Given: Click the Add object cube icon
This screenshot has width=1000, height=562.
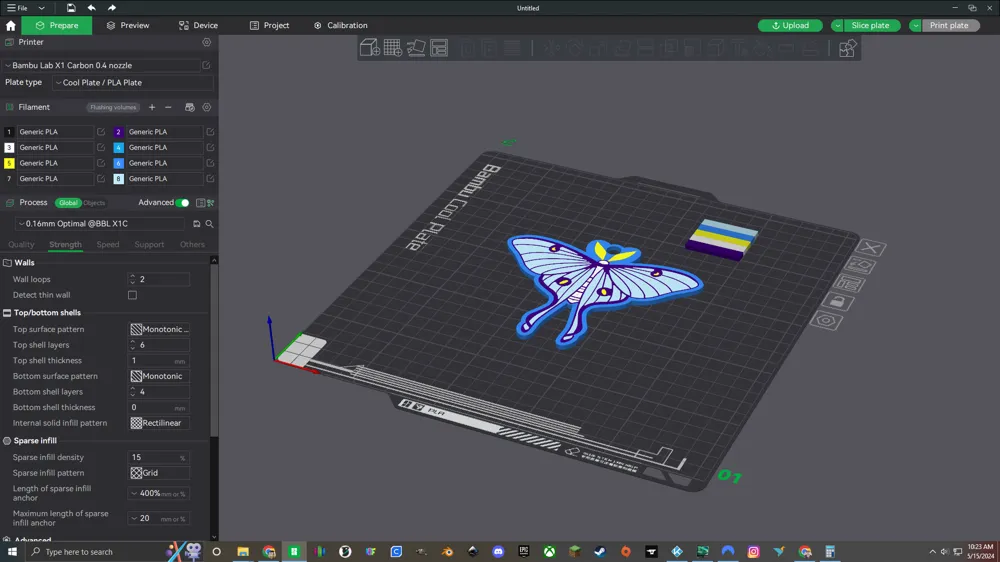Looking at the screenshot, I should coord(369,48).
